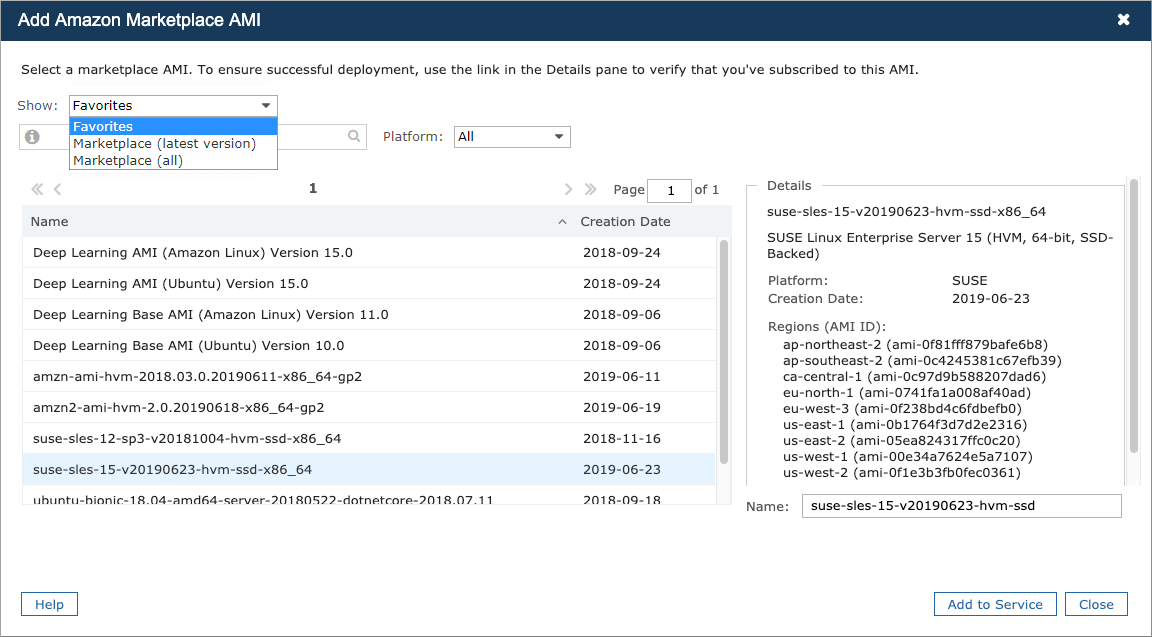Select Deep Learning Base AMI (Amazon Linux) Version 11.0
Image resolution: width=1152 pixels, height=637 pixels.
click(369, 314)
